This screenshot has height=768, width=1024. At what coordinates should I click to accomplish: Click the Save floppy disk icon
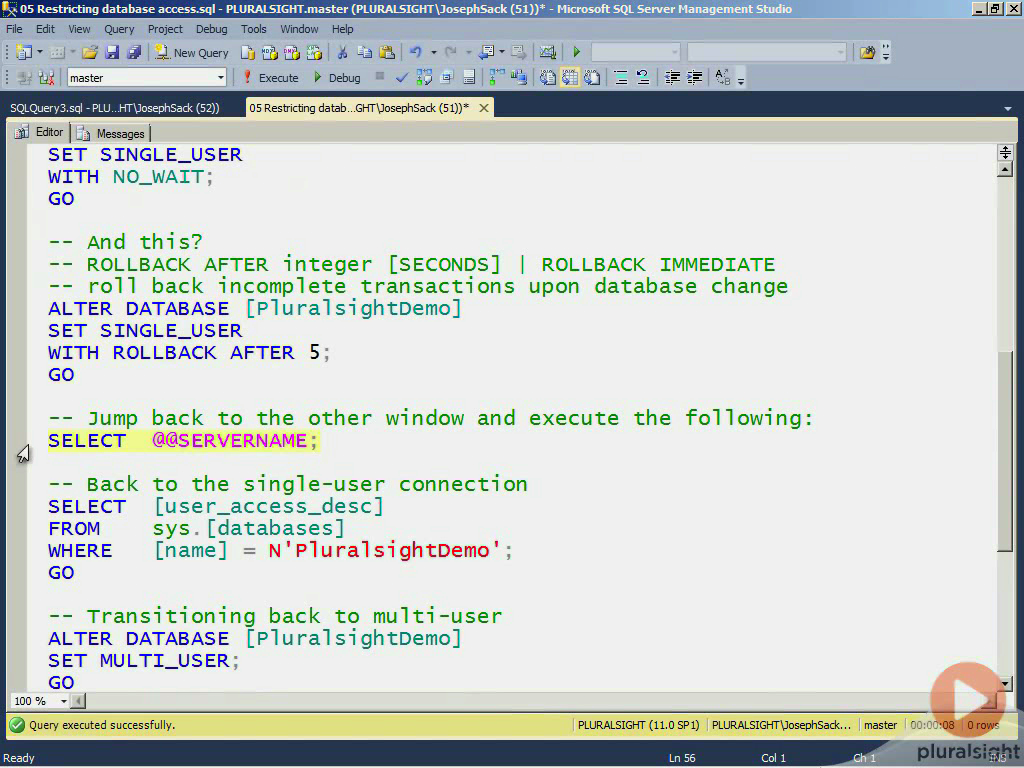tap(112, 52)
